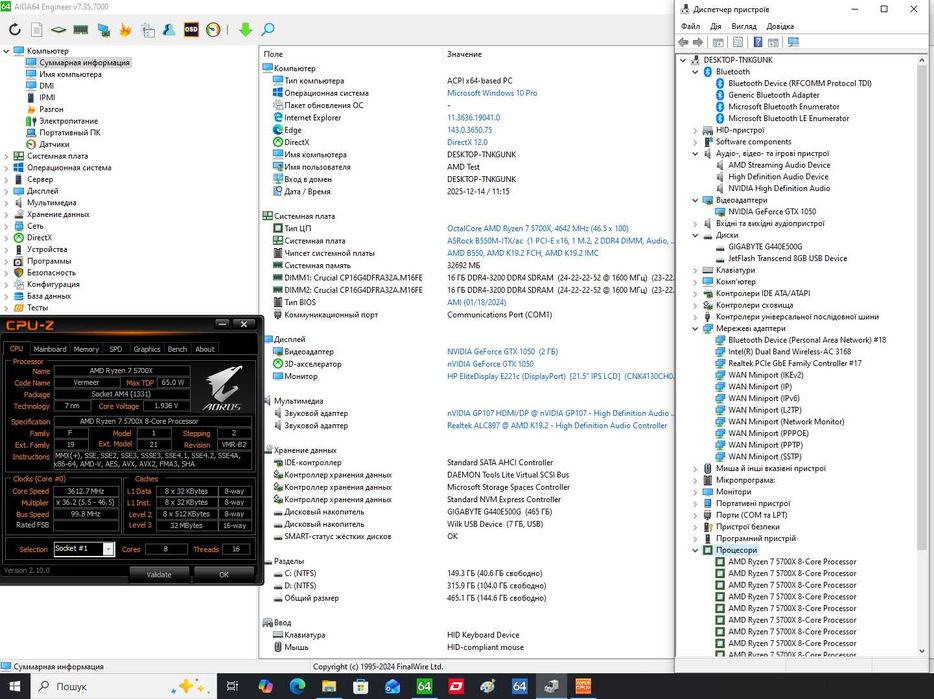Image resolution: width=934 pixels, height=699 pixels.
Task: Open the Microsoft Windows 10 Pro link
Action: (x=492, y=93)
